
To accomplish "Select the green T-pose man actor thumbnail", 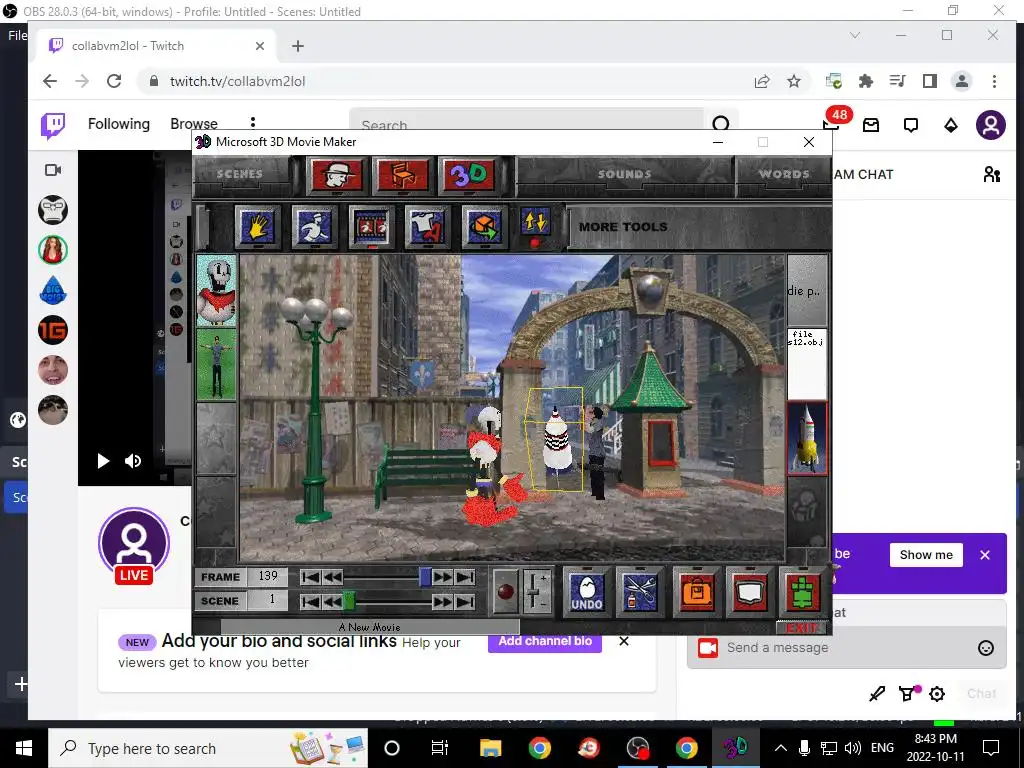I will tap(216, 364).
